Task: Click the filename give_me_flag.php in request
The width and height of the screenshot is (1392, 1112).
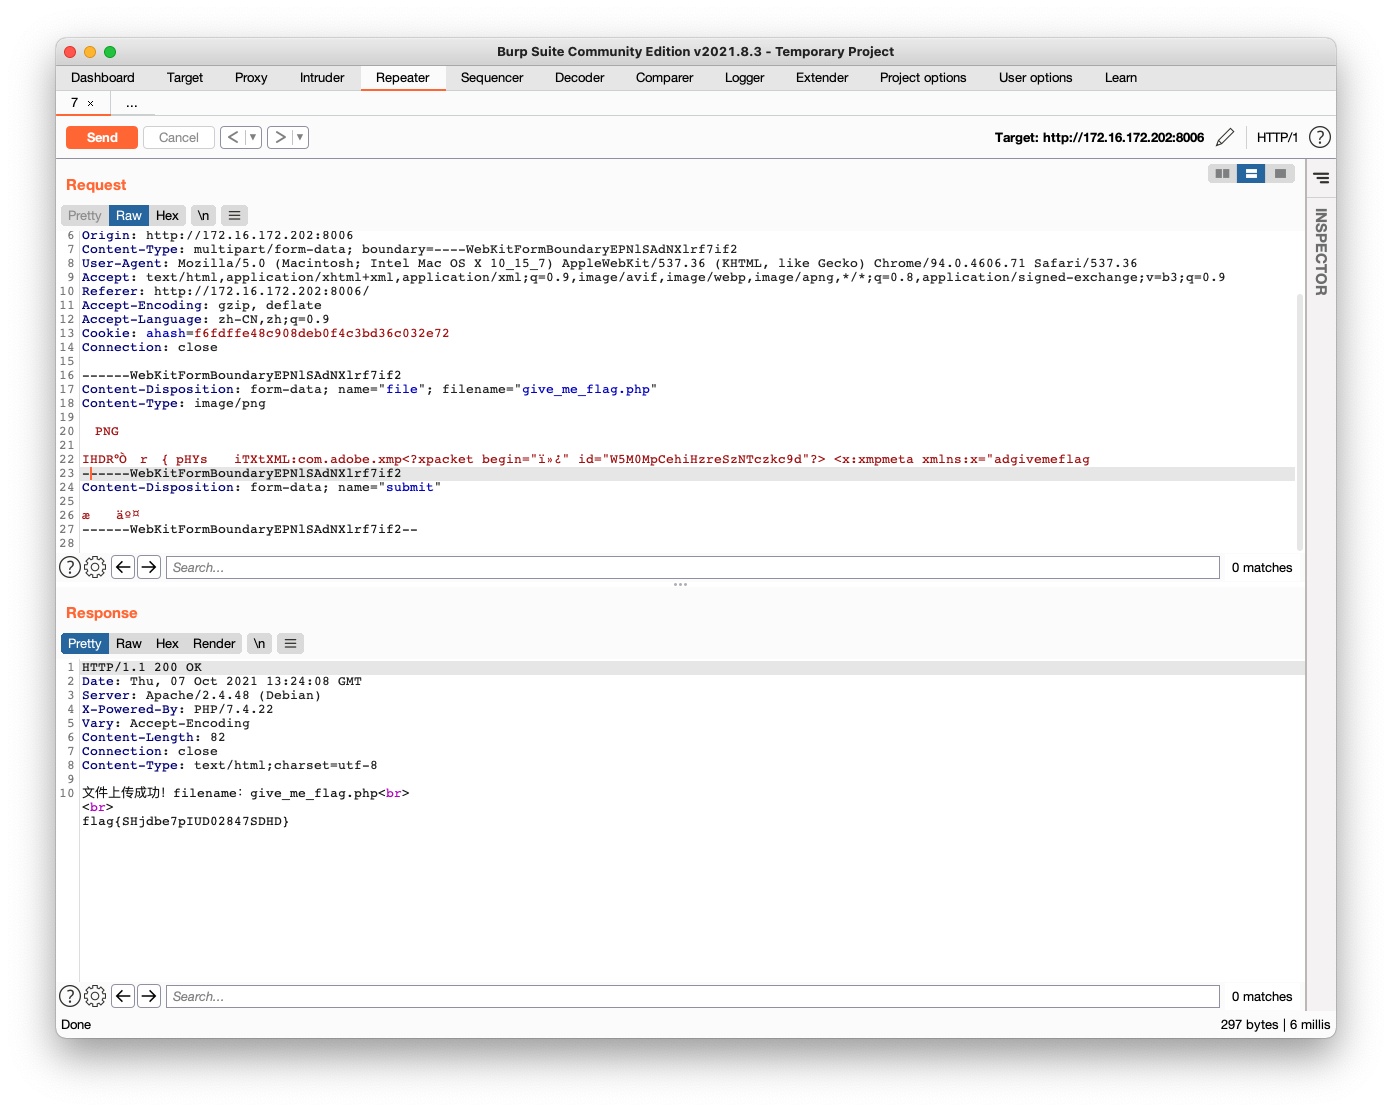Action: click(x=586, y=389)
